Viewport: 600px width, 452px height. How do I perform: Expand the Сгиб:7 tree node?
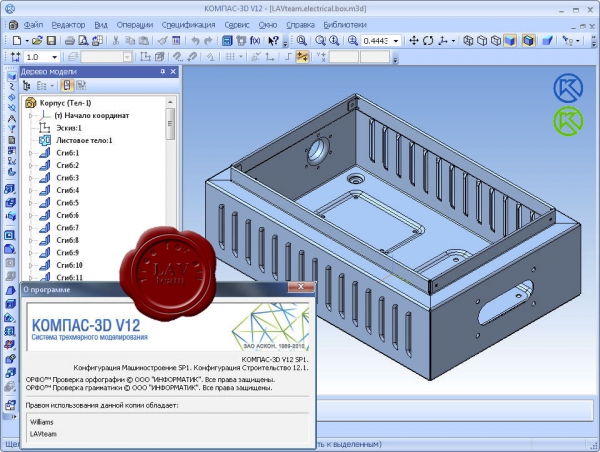(x=31, y=228)
